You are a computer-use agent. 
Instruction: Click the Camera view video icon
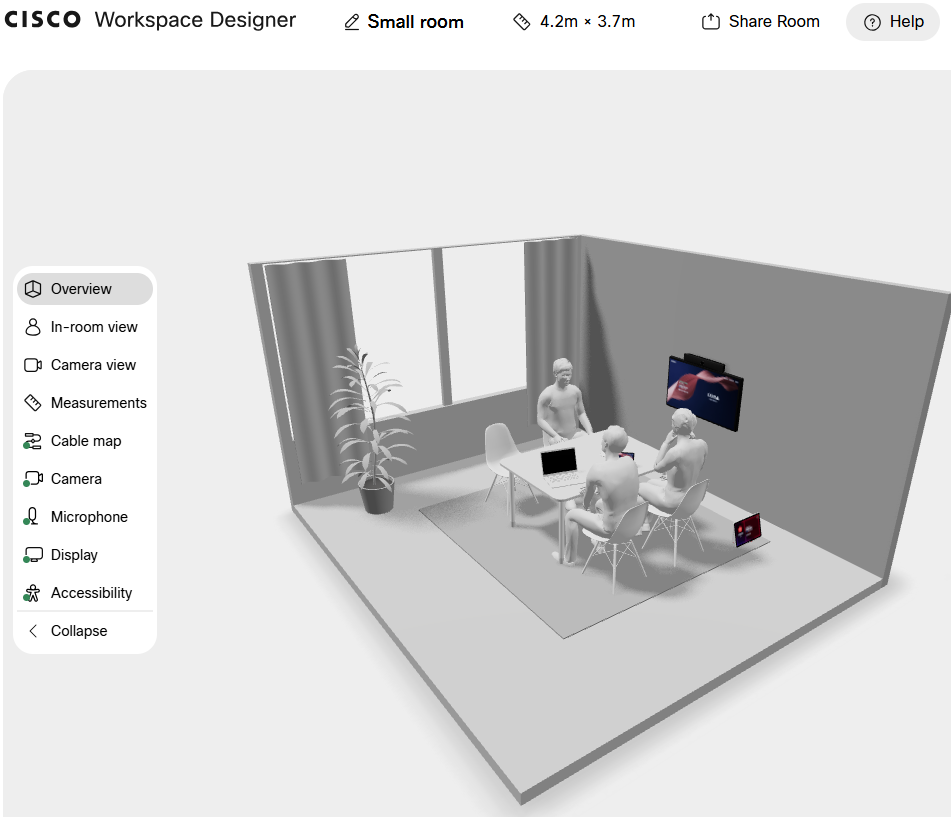click(x=33, y=365)
